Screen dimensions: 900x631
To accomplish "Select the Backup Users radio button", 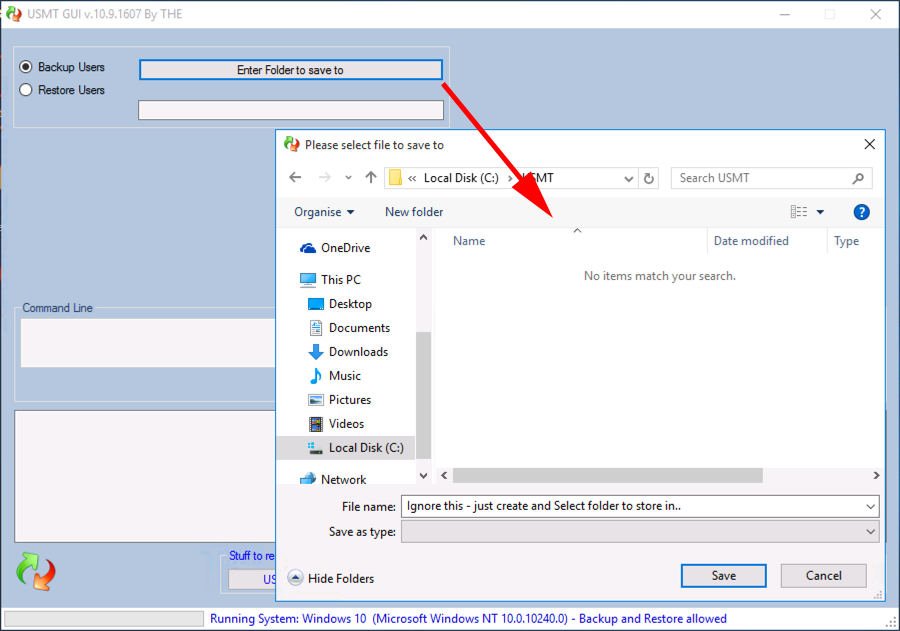I will (26, 67).
